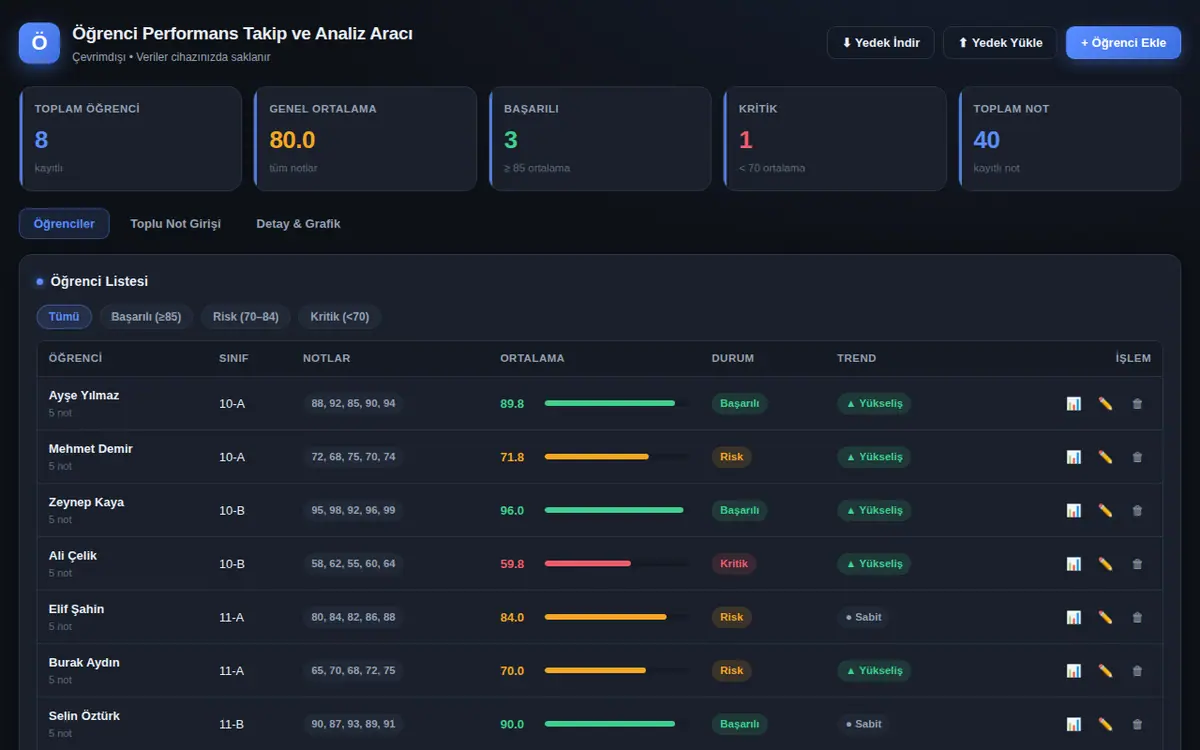
Task: Open the Toplu Not Girişi tab
Action: click(x=175, y=224)
